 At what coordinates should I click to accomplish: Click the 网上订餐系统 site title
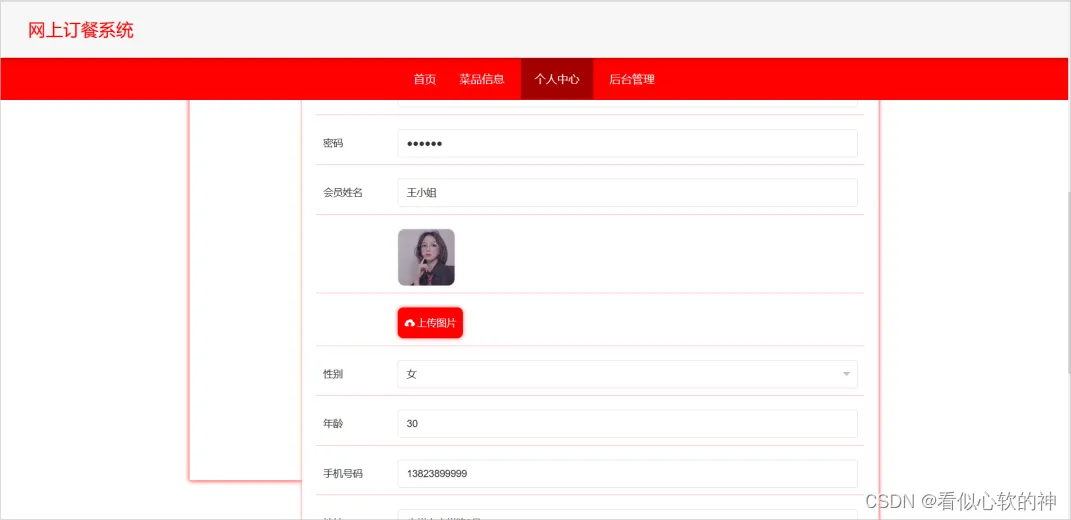click(x=81, y=30)
